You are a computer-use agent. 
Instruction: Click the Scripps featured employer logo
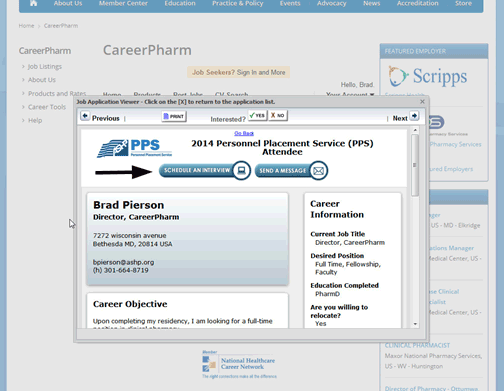pos(428,76)
